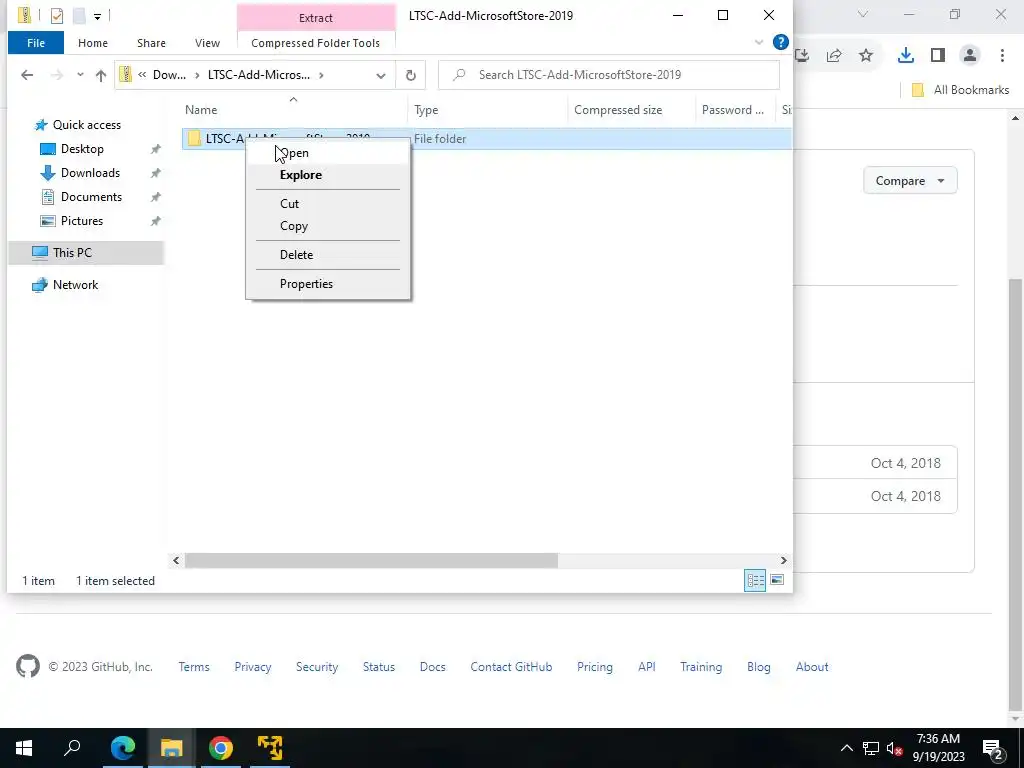
Task: Click the Search LTSC-Add-MicrosoftStore-2019 box
Action: 609,75
